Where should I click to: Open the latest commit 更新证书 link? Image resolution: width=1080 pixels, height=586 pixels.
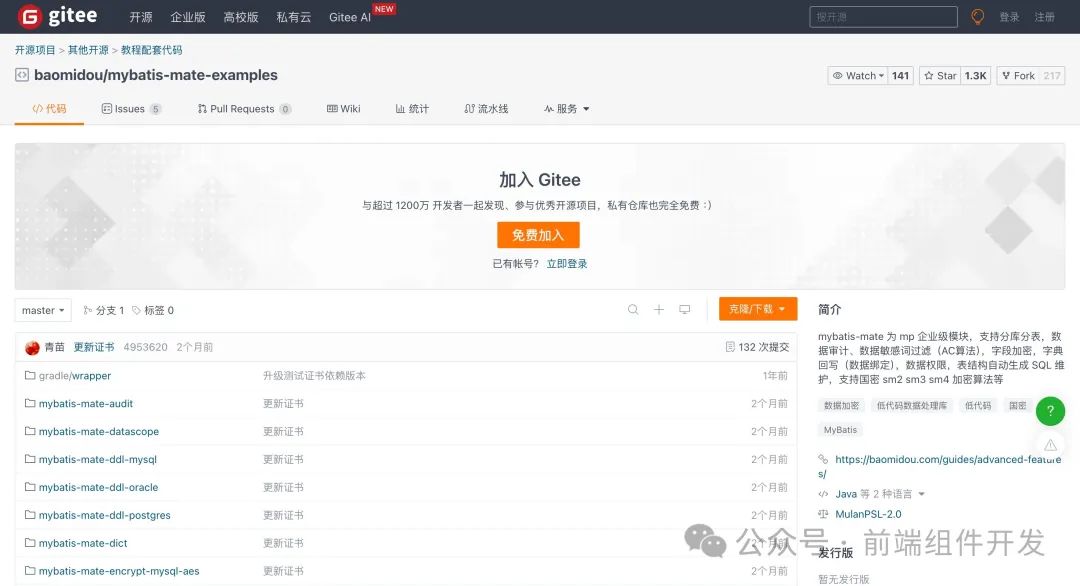tap(94, 347)
